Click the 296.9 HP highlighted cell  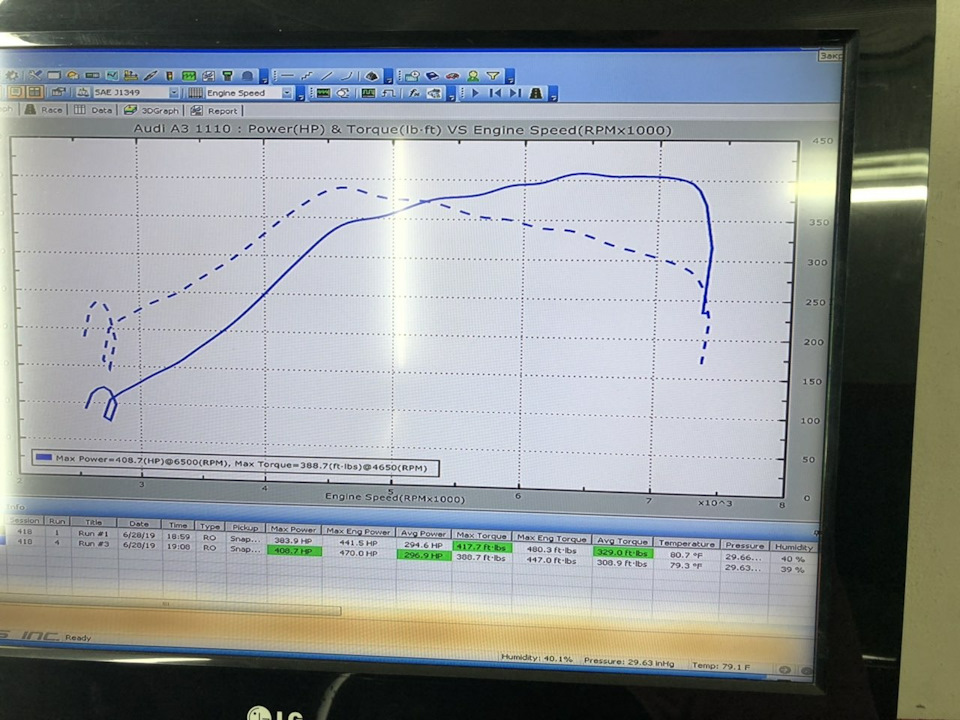click(424, 555)
